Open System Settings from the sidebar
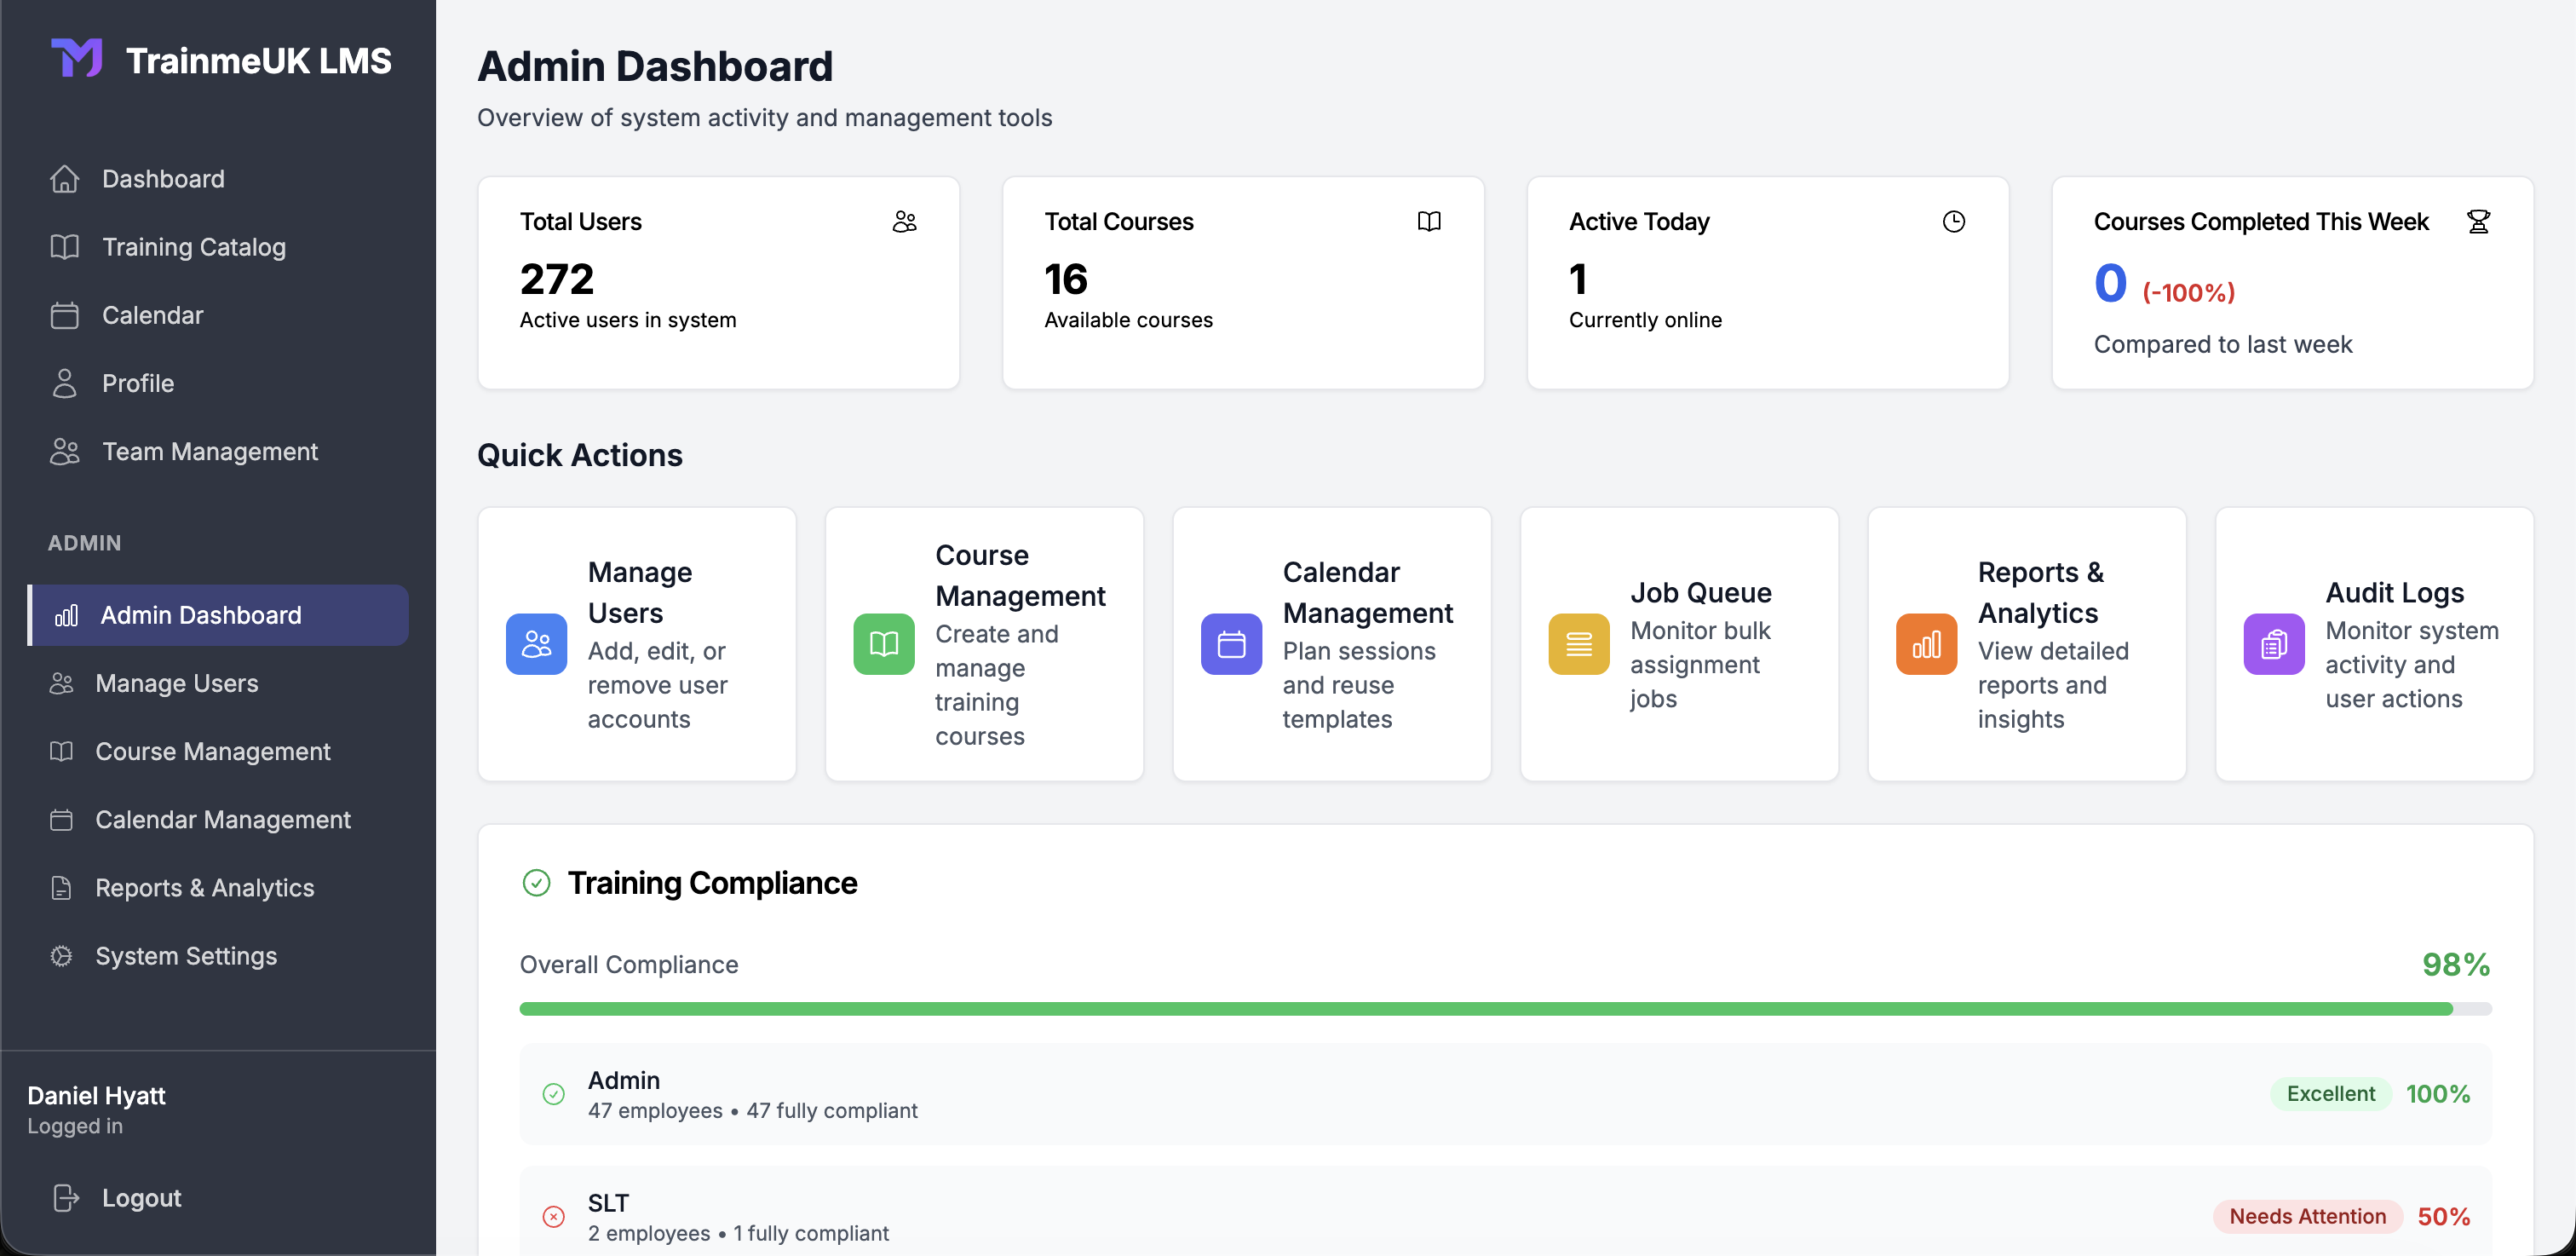Viewport: 2576px width, 1256px height. click(186, 955)
